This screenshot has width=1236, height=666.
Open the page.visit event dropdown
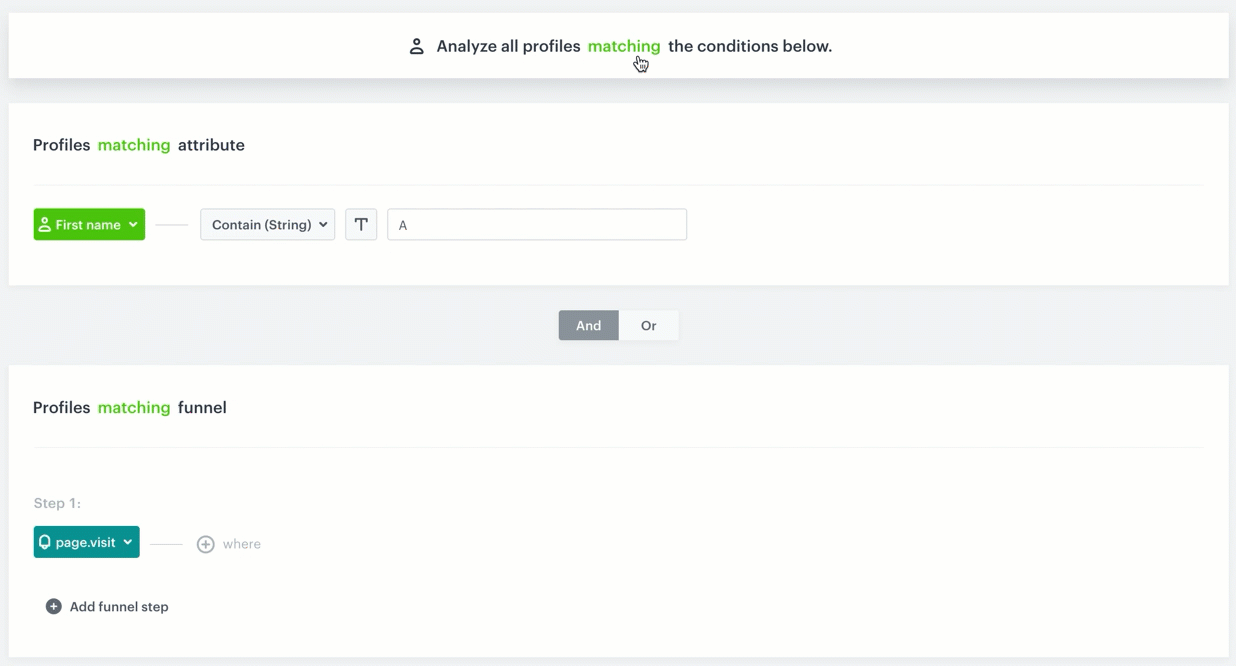[86, 541]
